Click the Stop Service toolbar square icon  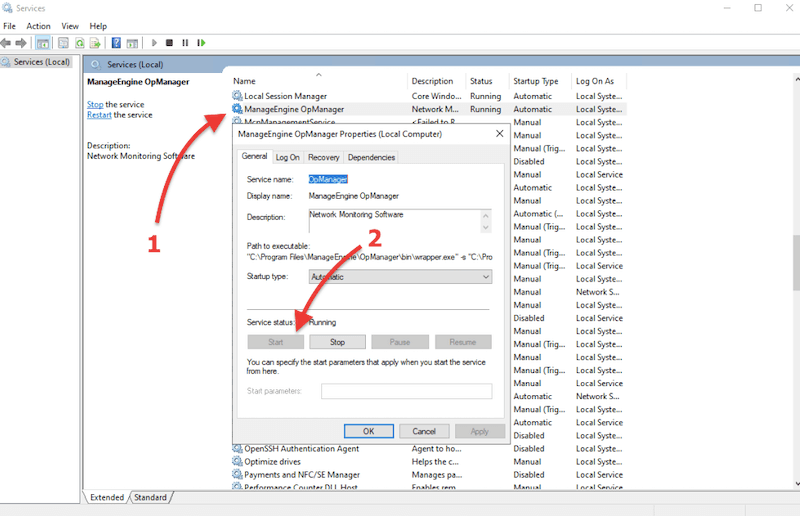point(169,43)
